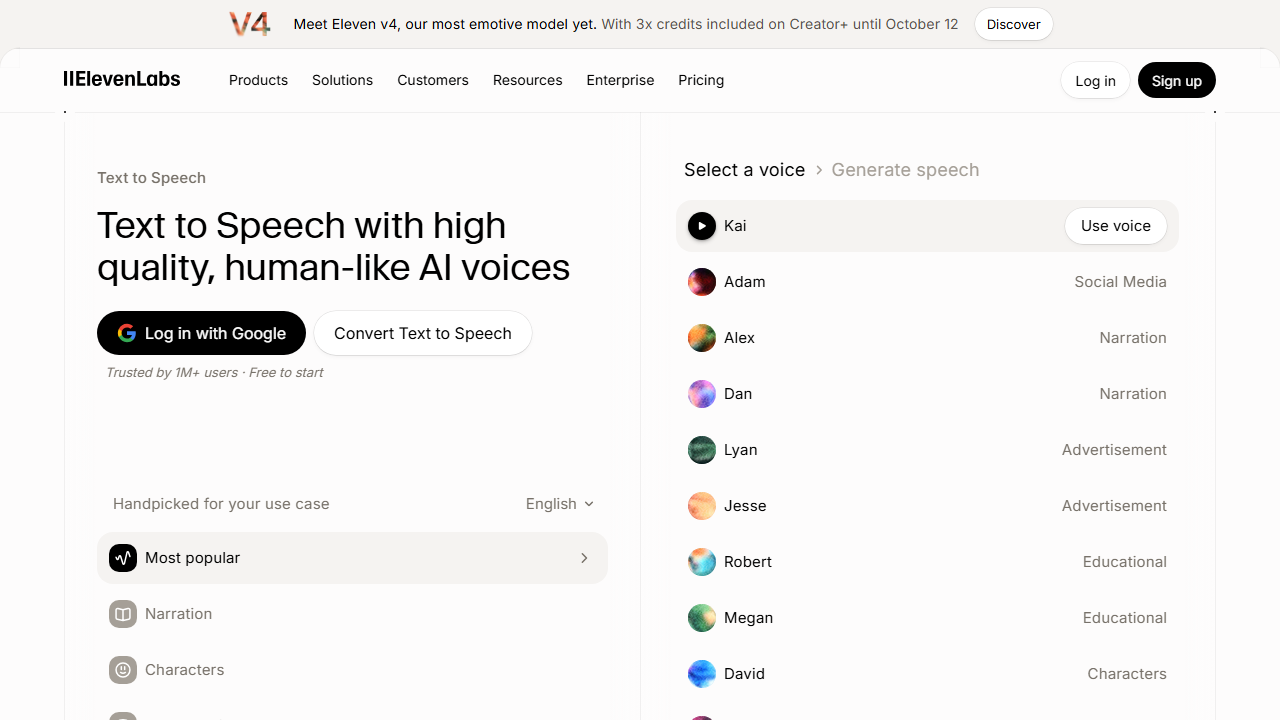The width and height of the screenshot is (1280, 720).
Task: Click Social Media tag beside Adam
Action: point(1120,282)
